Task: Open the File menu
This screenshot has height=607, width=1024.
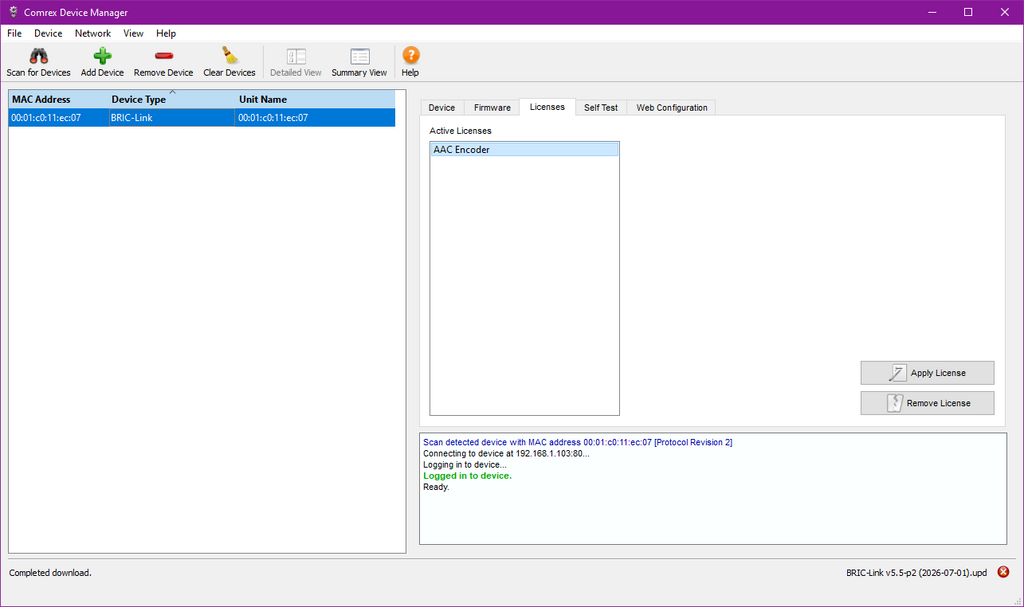Action: click(14, 33)
